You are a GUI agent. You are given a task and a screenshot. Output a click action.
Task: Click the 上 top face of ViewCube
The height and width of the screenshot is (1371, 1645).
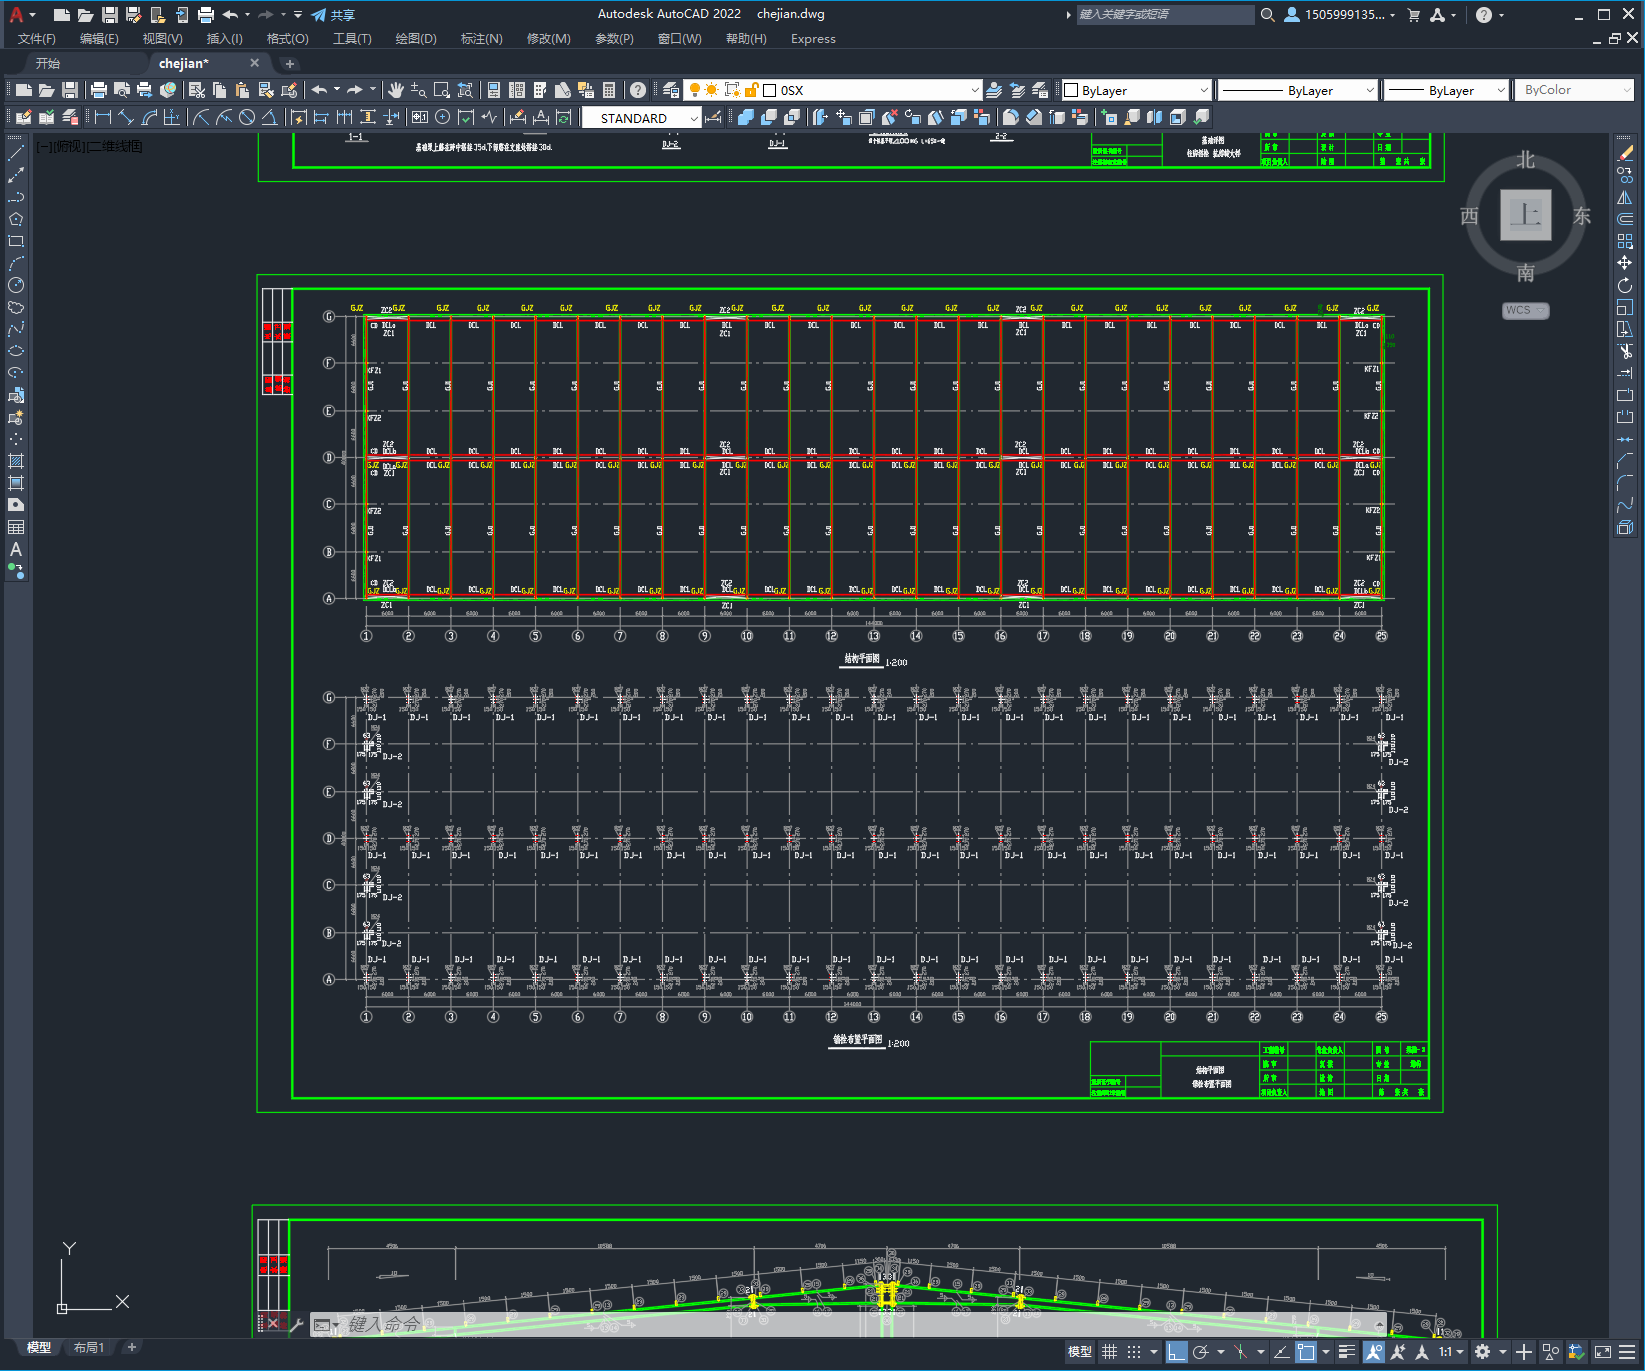pyautogui.click(x=1525, y=215)
